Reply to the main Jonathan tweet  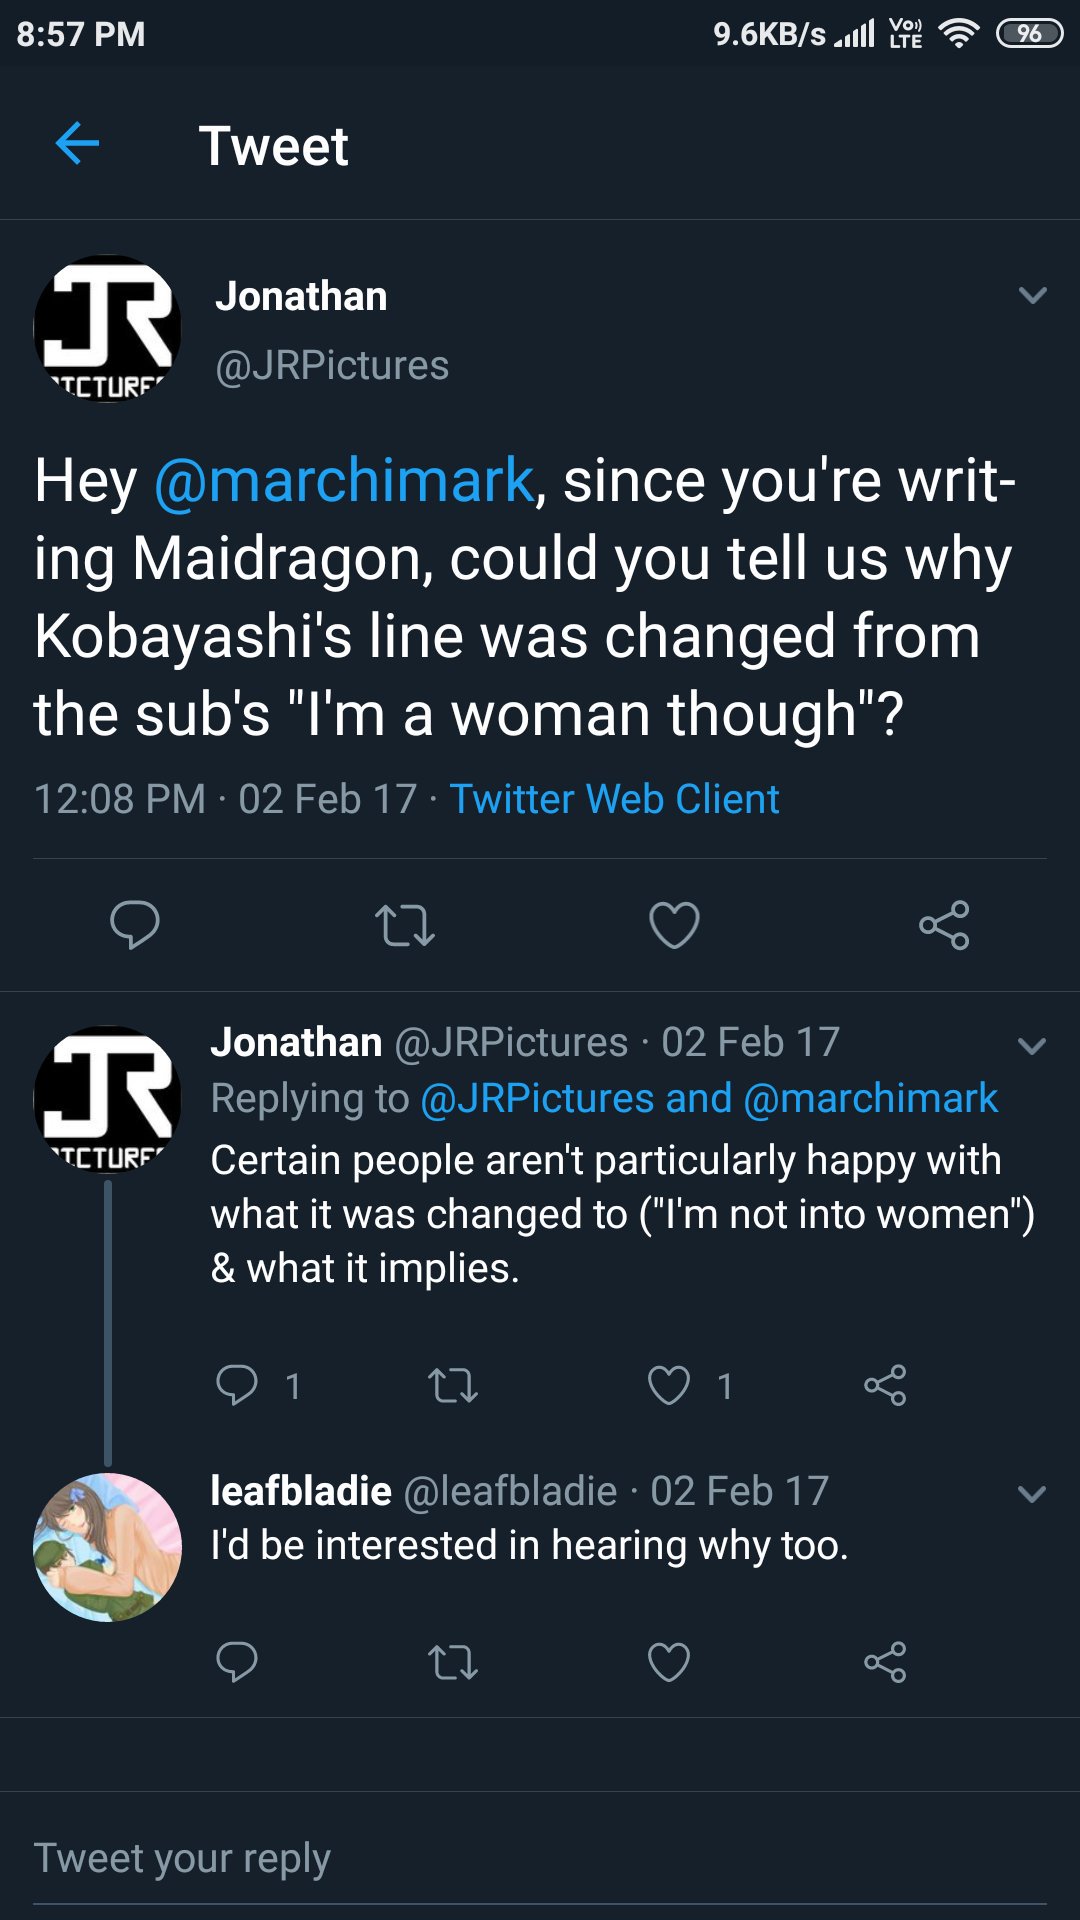point(135,924)
